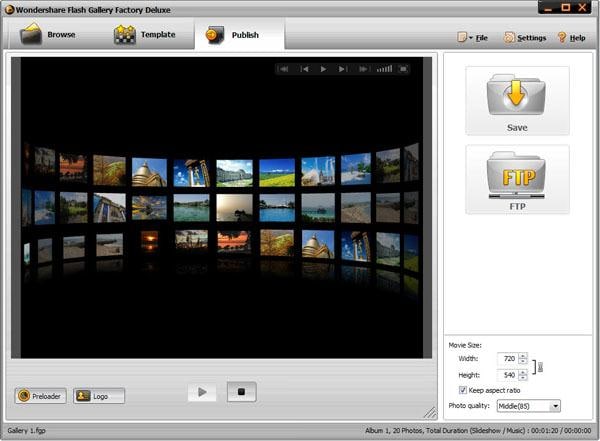This screenshot has width=600, height=441.
Task: Open the Settings menu
Action: point(525,38)
